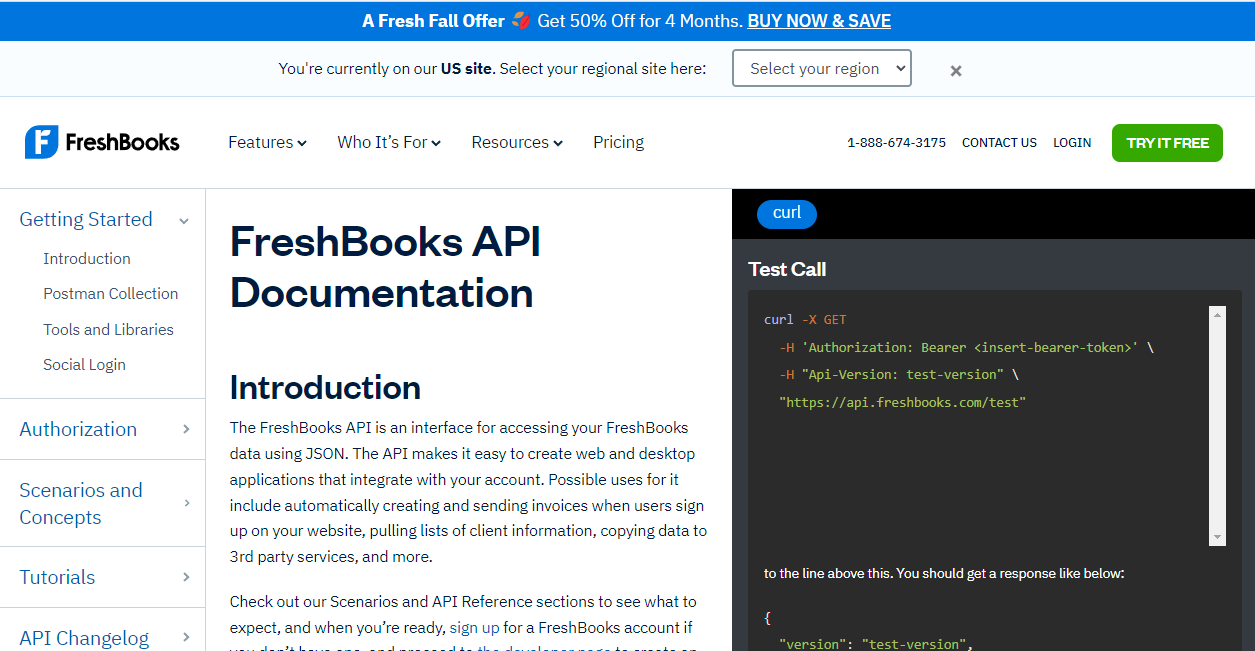The height and width of the screenshot is (651, 1255).
Task: Go to the Pricing page
Action: tap(618, 142)
